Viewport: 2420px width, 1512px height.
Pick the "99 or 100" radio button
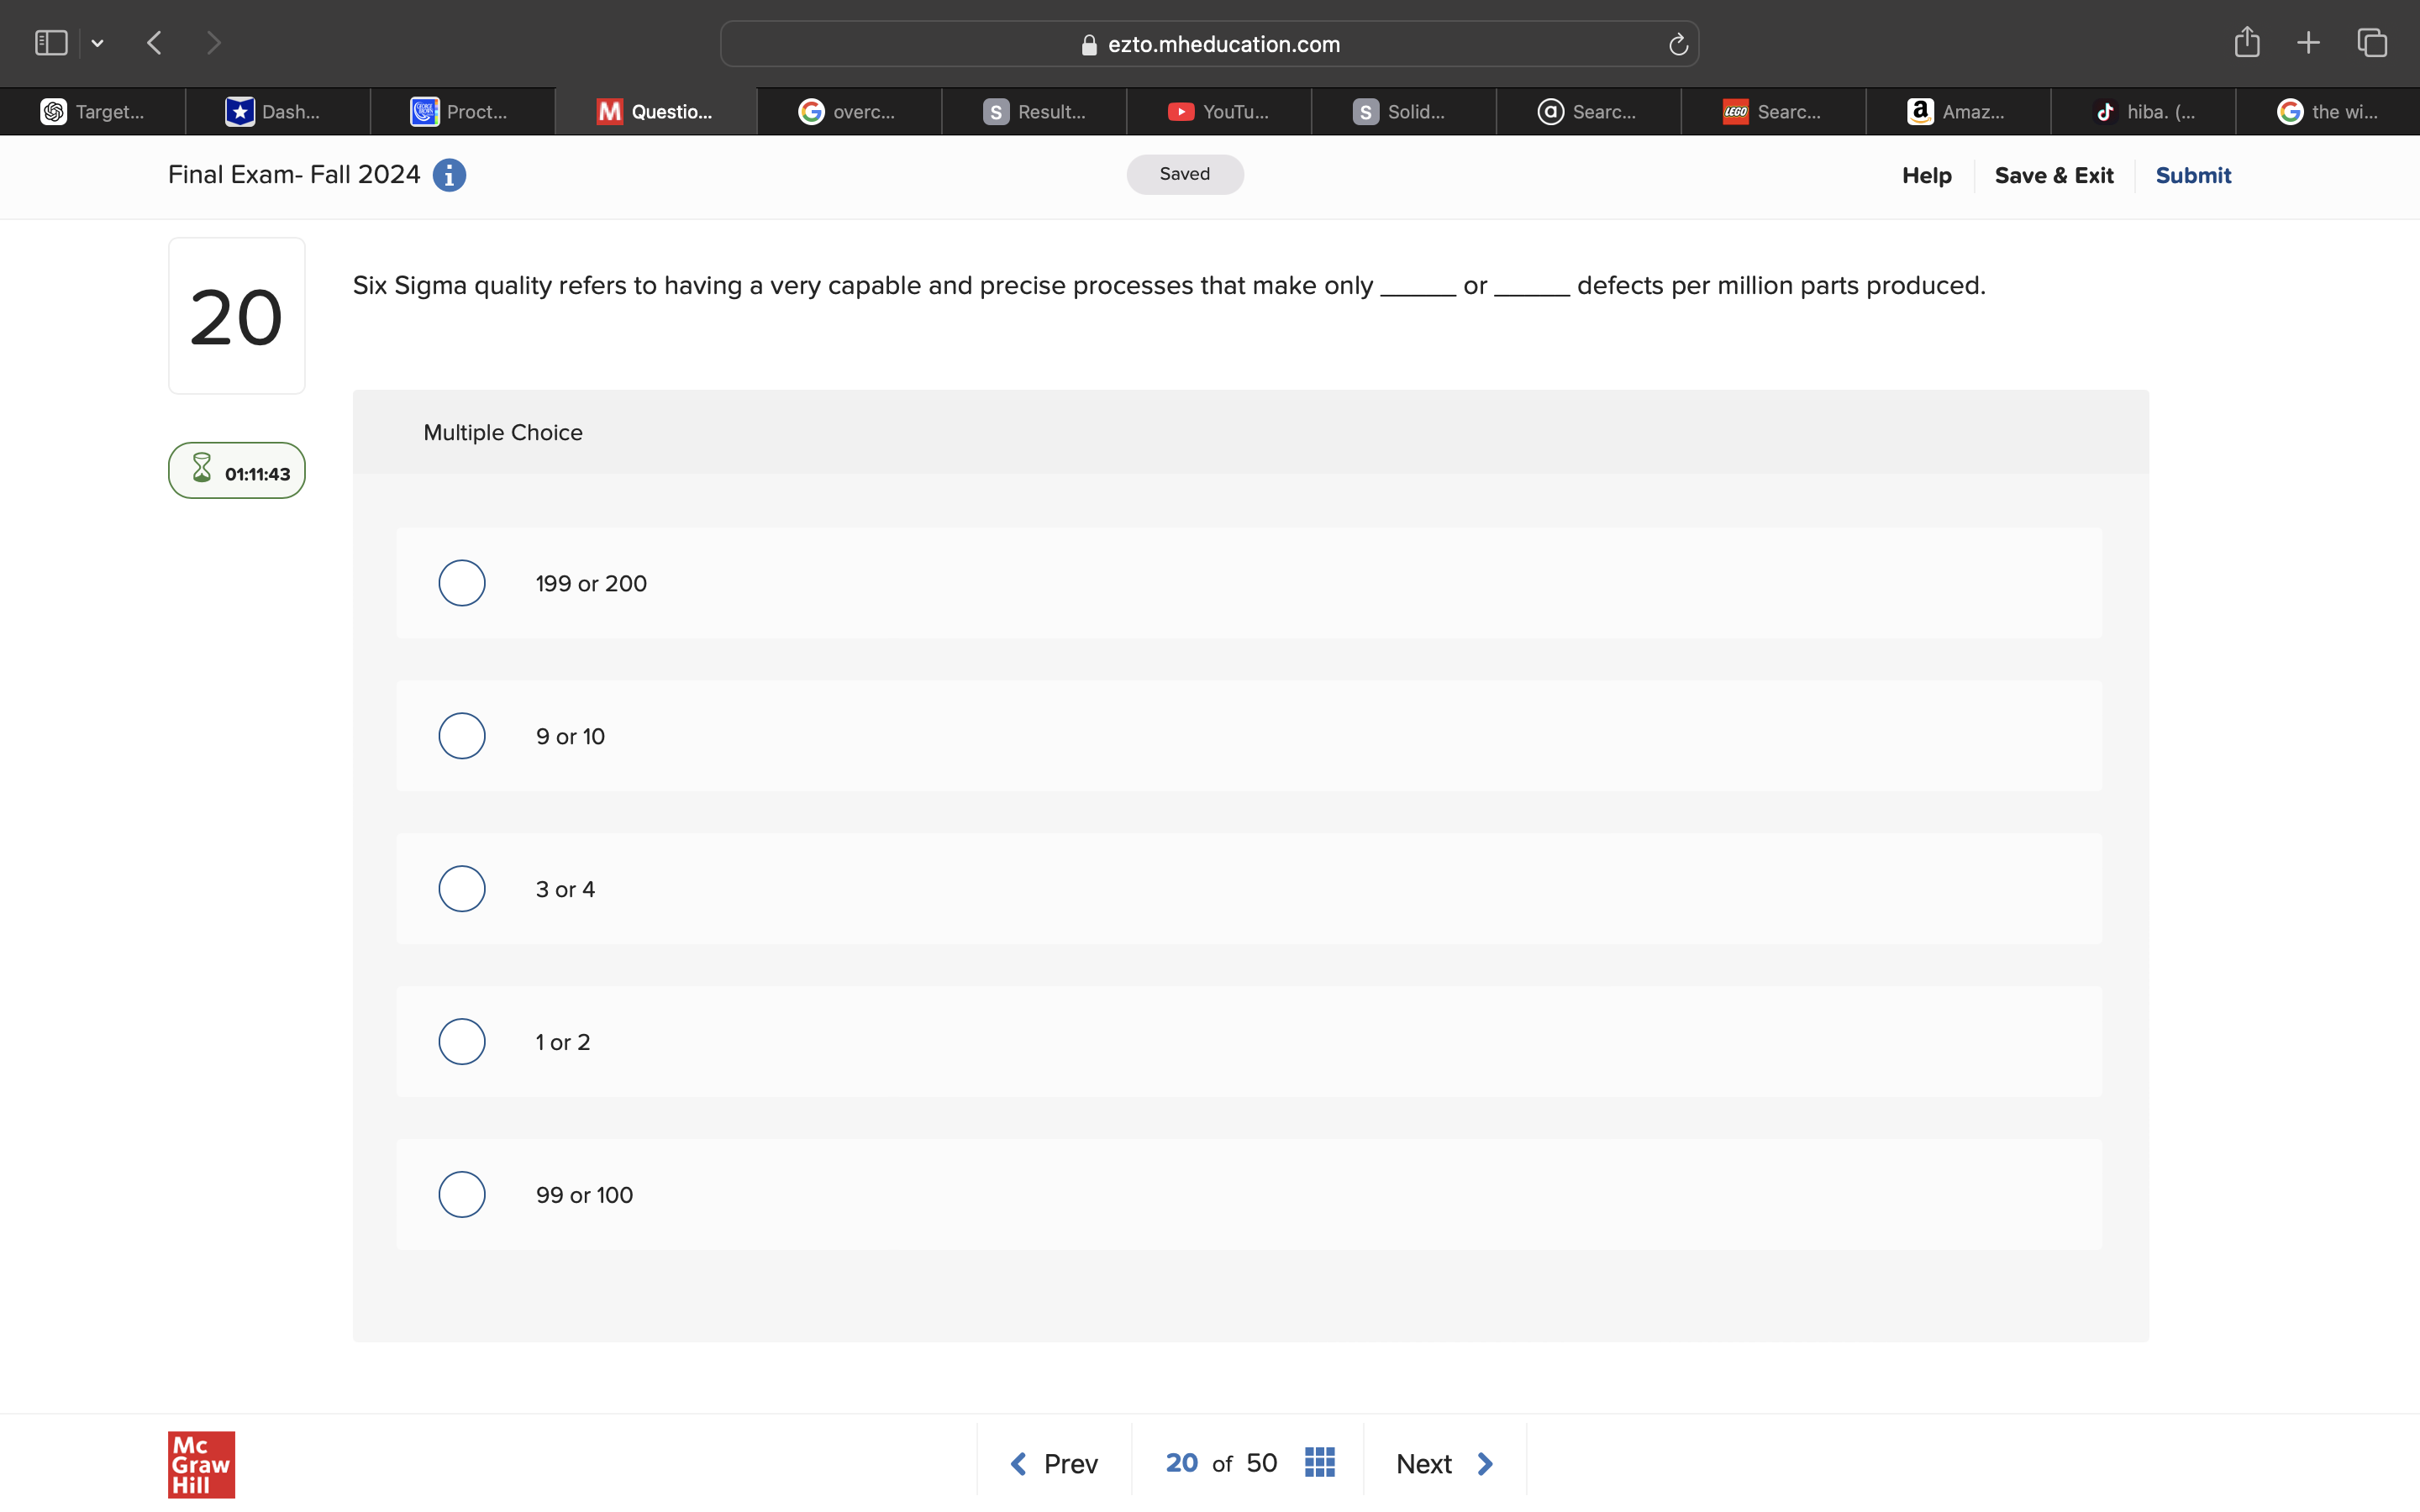[462, 1194]
